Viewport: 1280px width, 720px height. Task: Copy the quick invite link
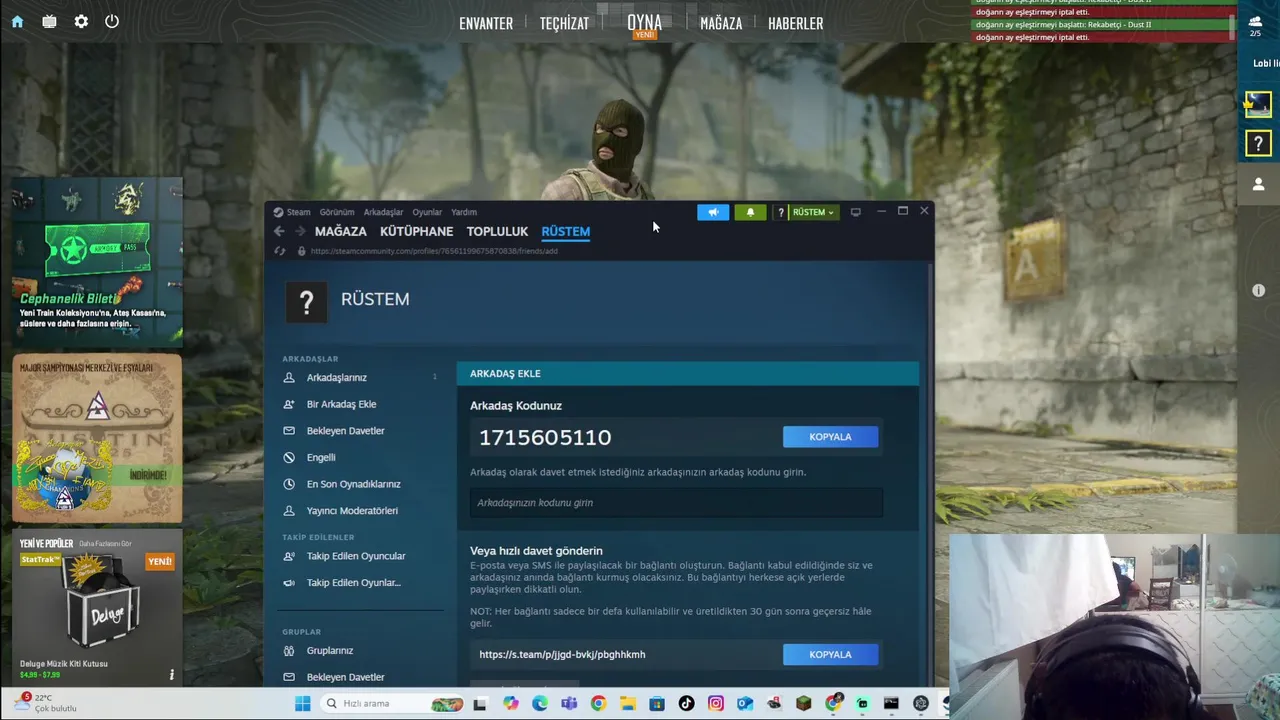click(830, 654)
